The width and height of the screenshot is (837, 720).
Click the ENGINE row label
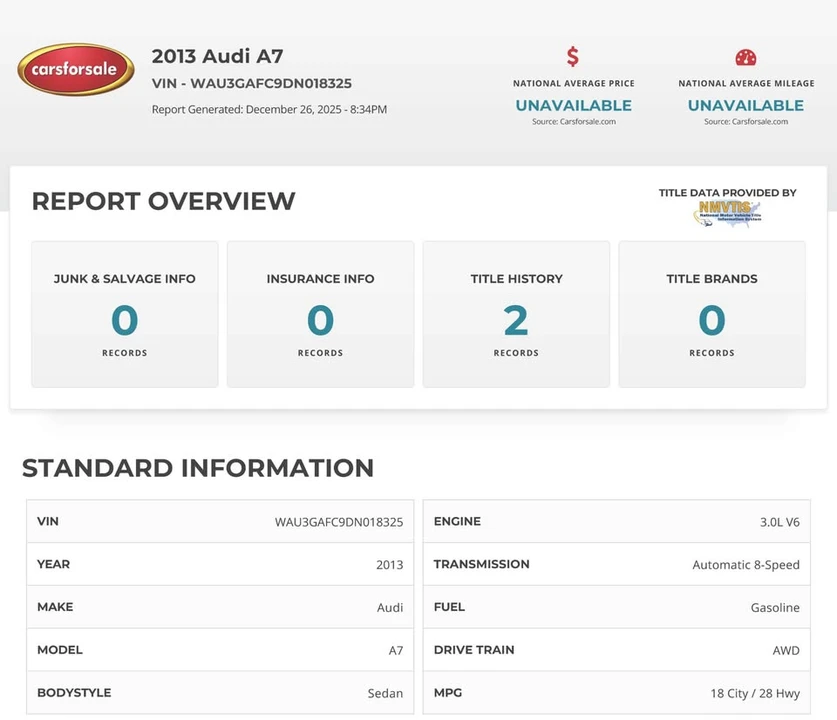(x=457, y=521)
